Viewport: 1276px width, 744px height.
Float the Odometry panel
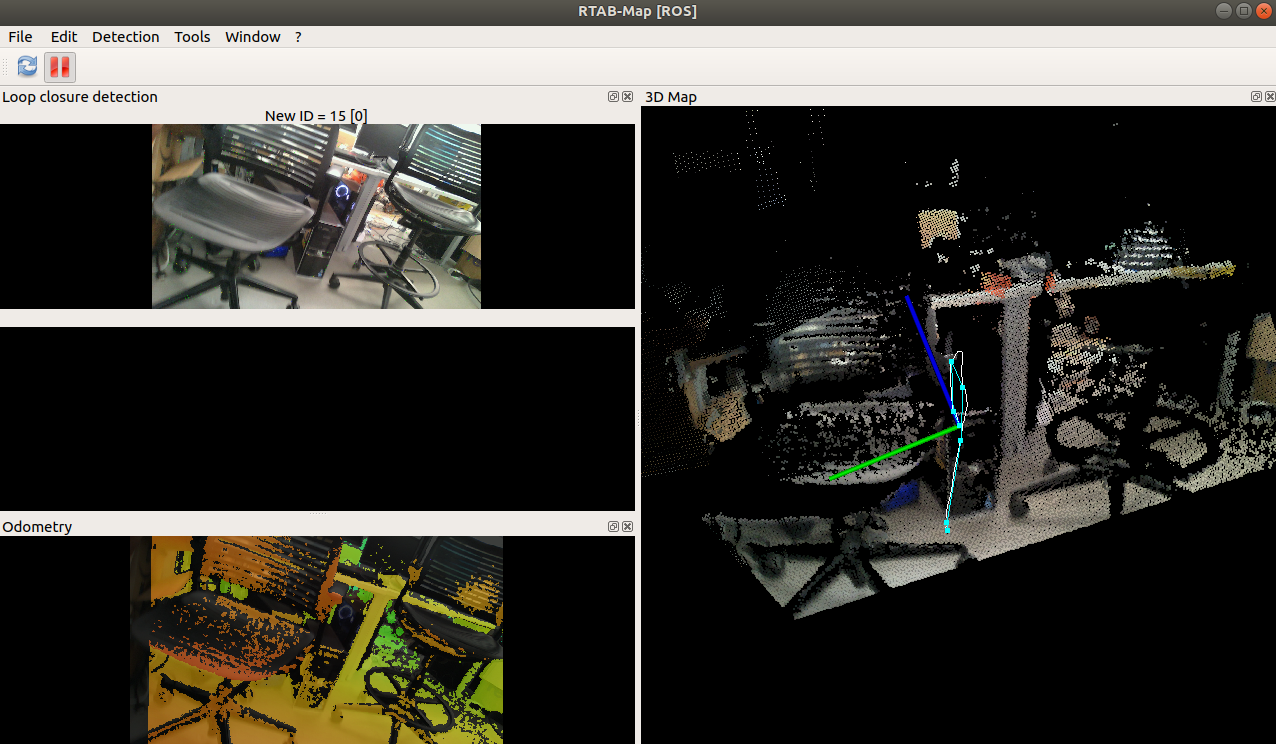click(613, 527)
